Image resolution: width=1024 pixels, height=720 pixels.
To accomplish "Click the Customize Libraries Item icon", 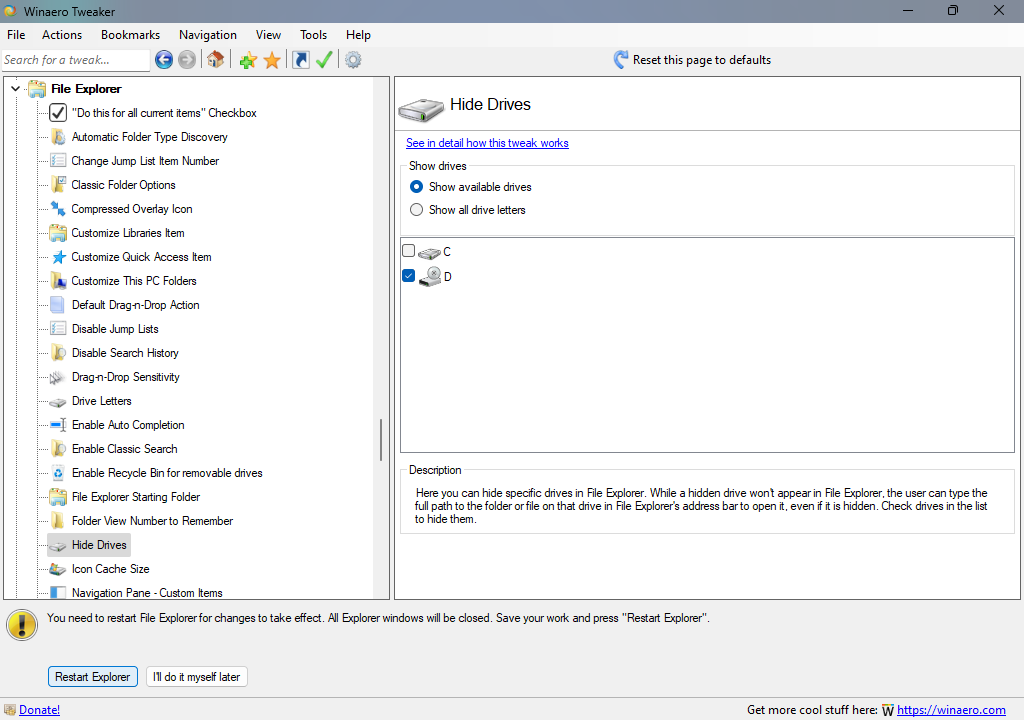I will click(x=58, y=233).
